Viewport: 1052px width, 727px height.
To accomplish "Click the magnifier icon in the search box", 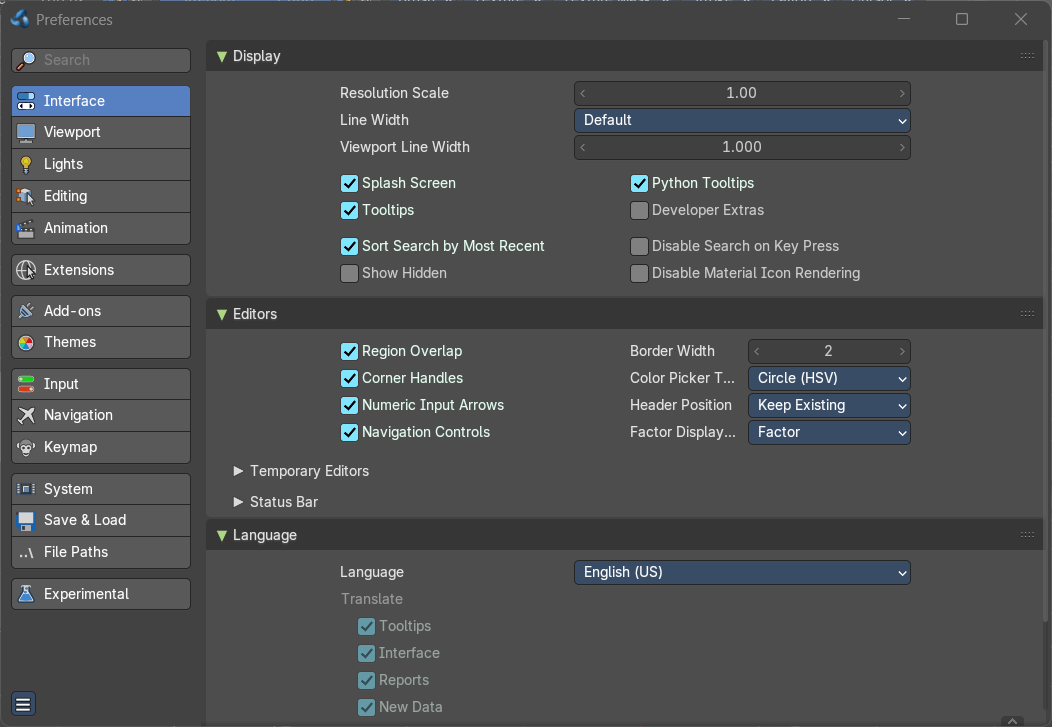I will coord(26,60).
